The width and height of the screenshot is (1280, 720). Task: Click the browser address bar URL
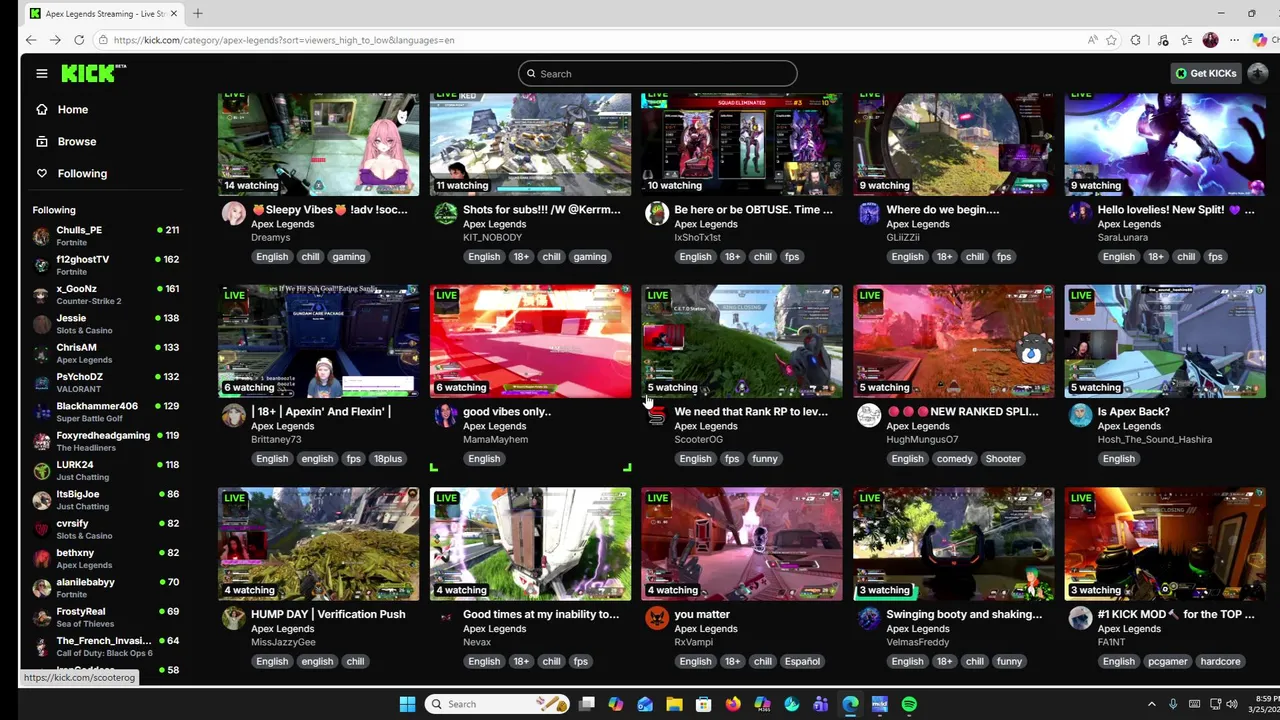284,40
